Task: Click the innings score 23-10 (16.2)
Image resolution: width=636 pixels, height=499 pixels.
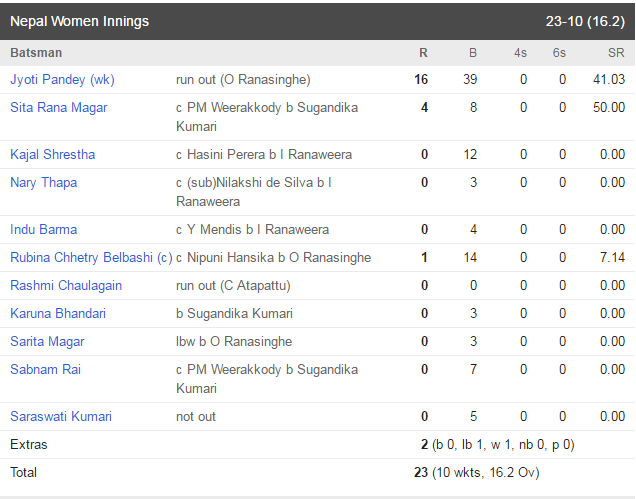Action: (x=585, y=21)
